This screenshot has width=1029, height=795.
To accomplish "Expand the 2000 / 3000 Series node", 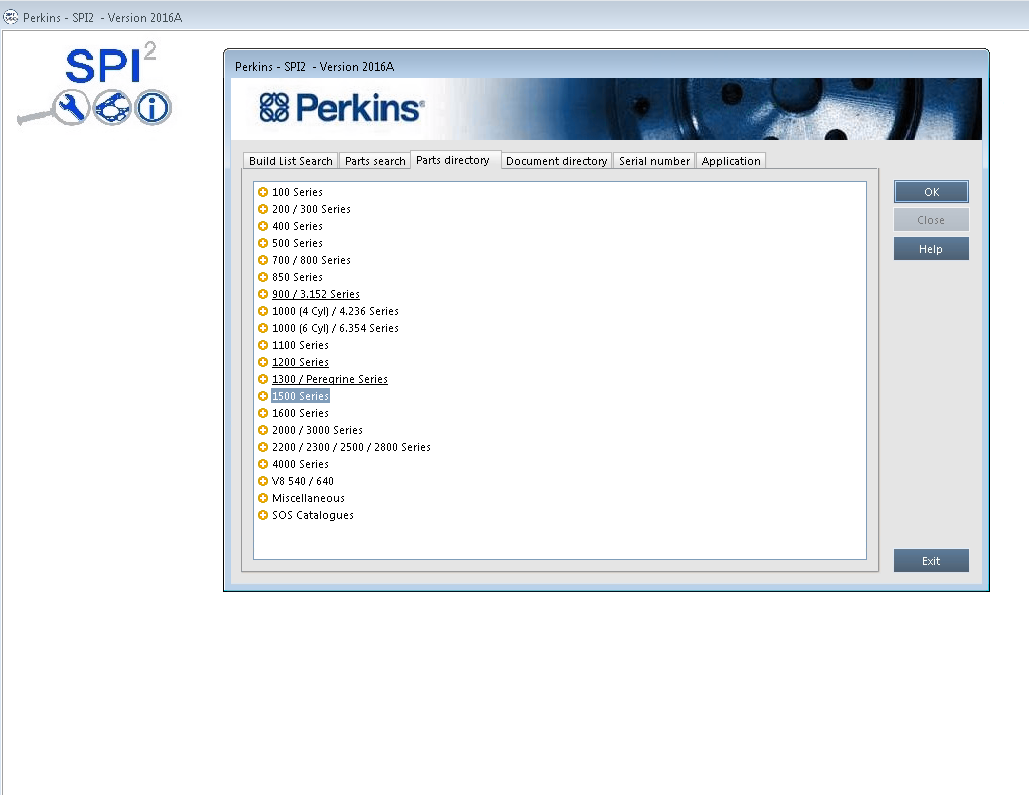I will pyautogui.click(x=263, y=430).
